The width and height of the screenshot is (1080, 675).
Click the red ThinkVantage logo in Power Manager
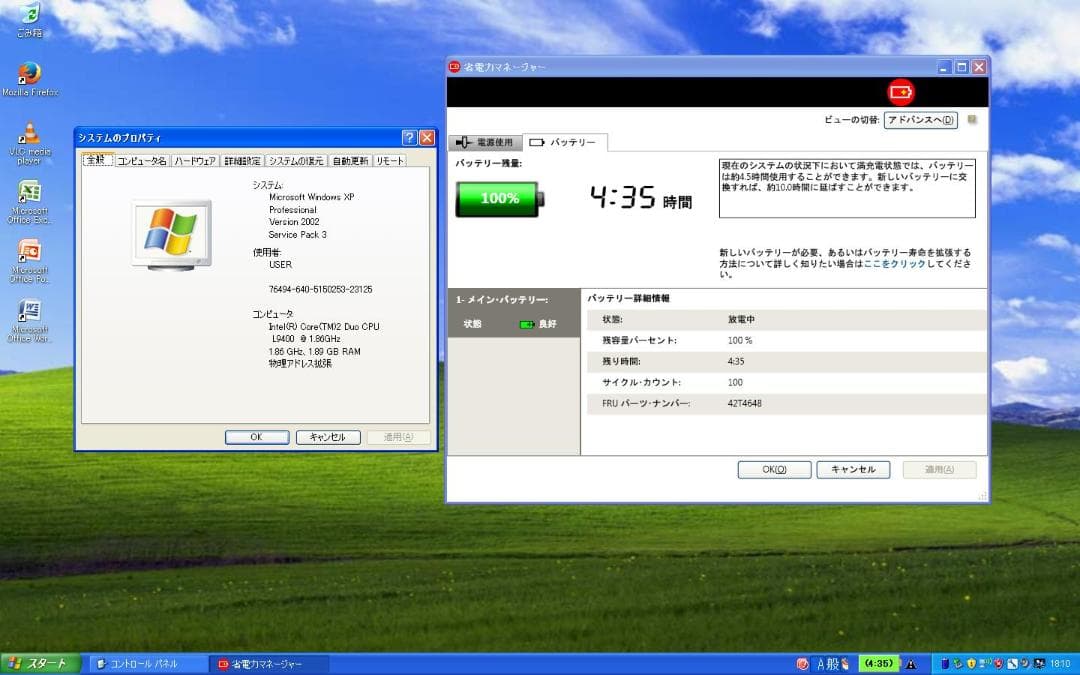901,91
